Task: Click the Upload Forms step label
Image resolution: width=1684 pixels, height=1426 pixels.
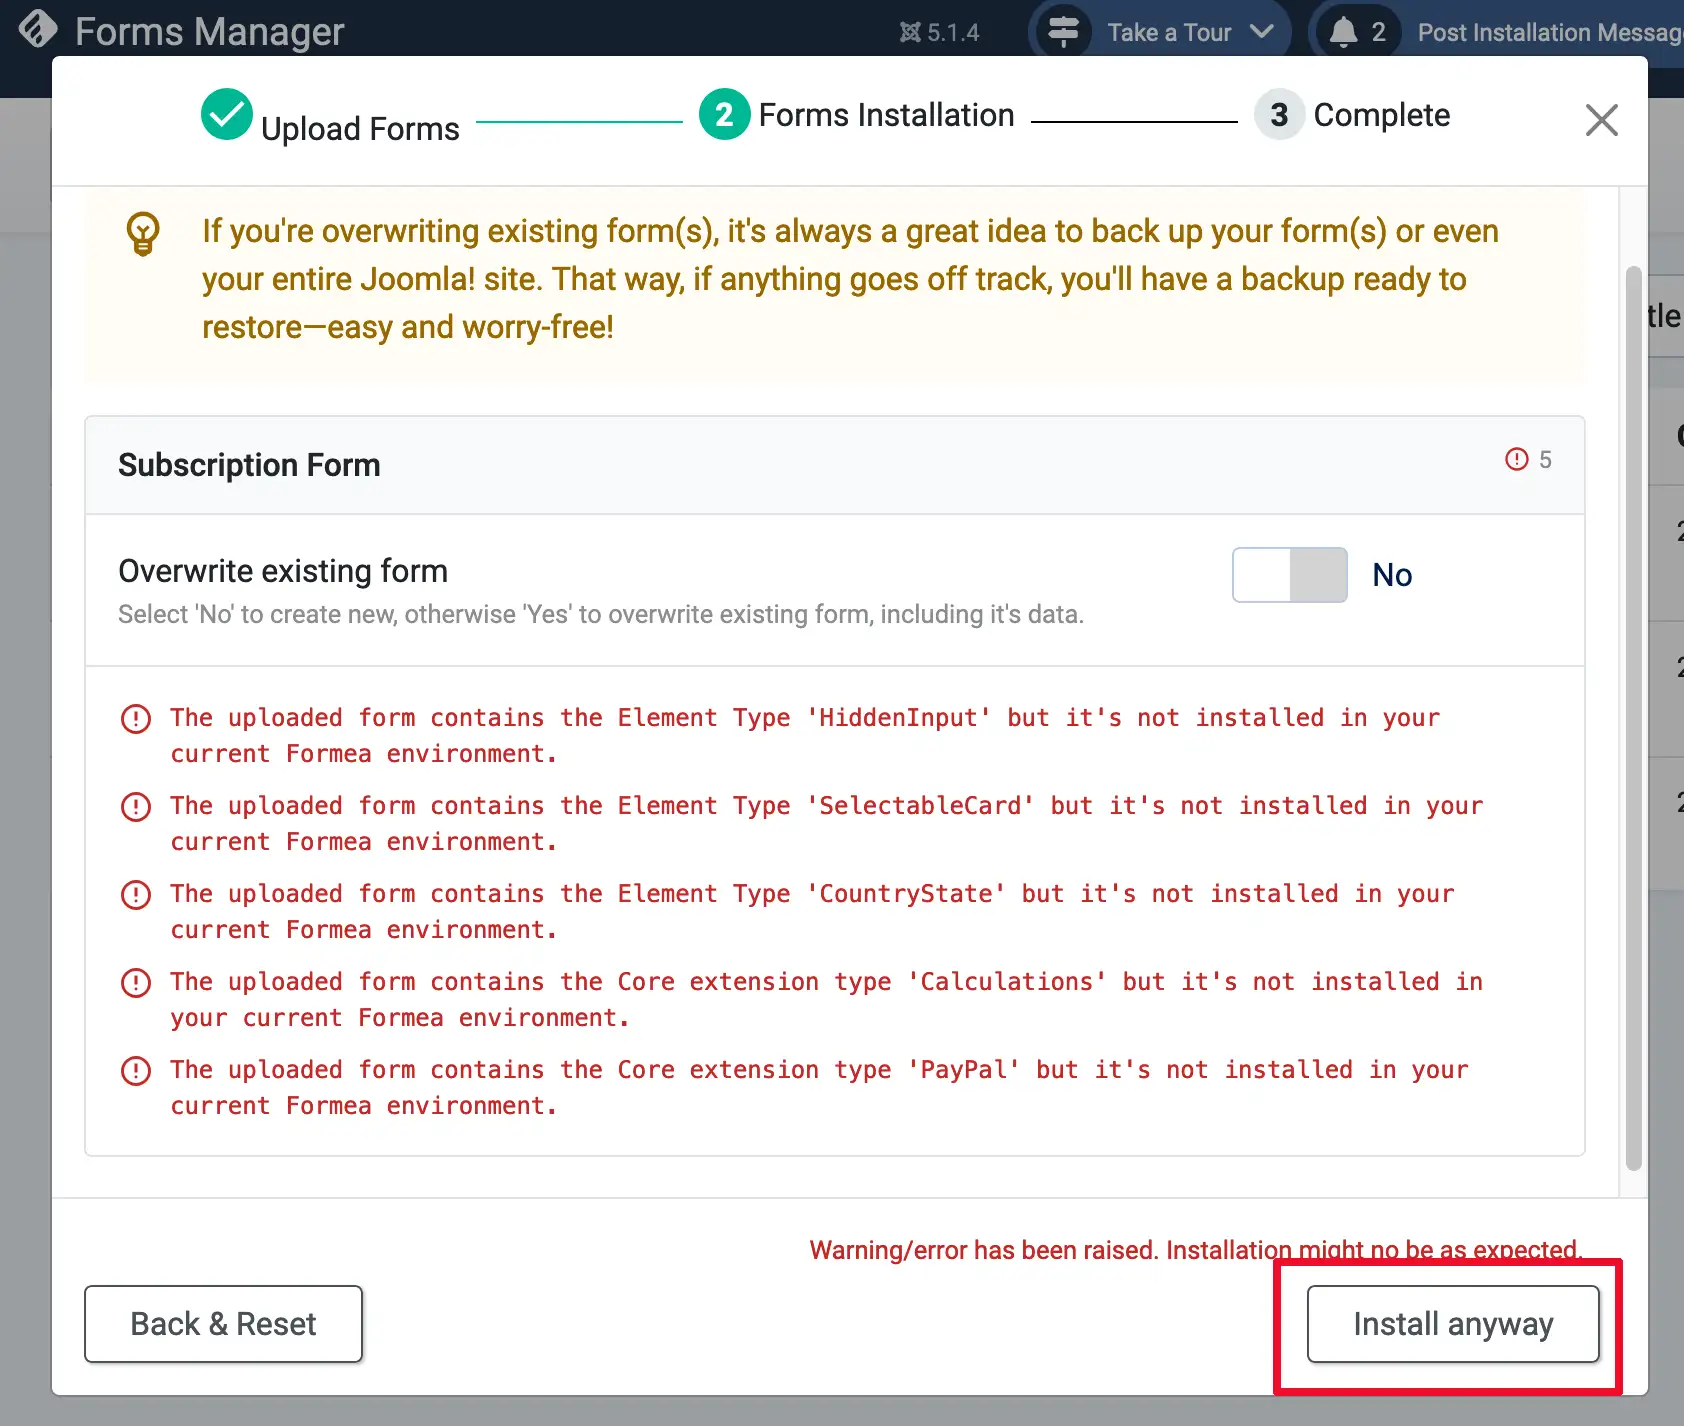Action: pyautogui.click(x=360, y=129)
